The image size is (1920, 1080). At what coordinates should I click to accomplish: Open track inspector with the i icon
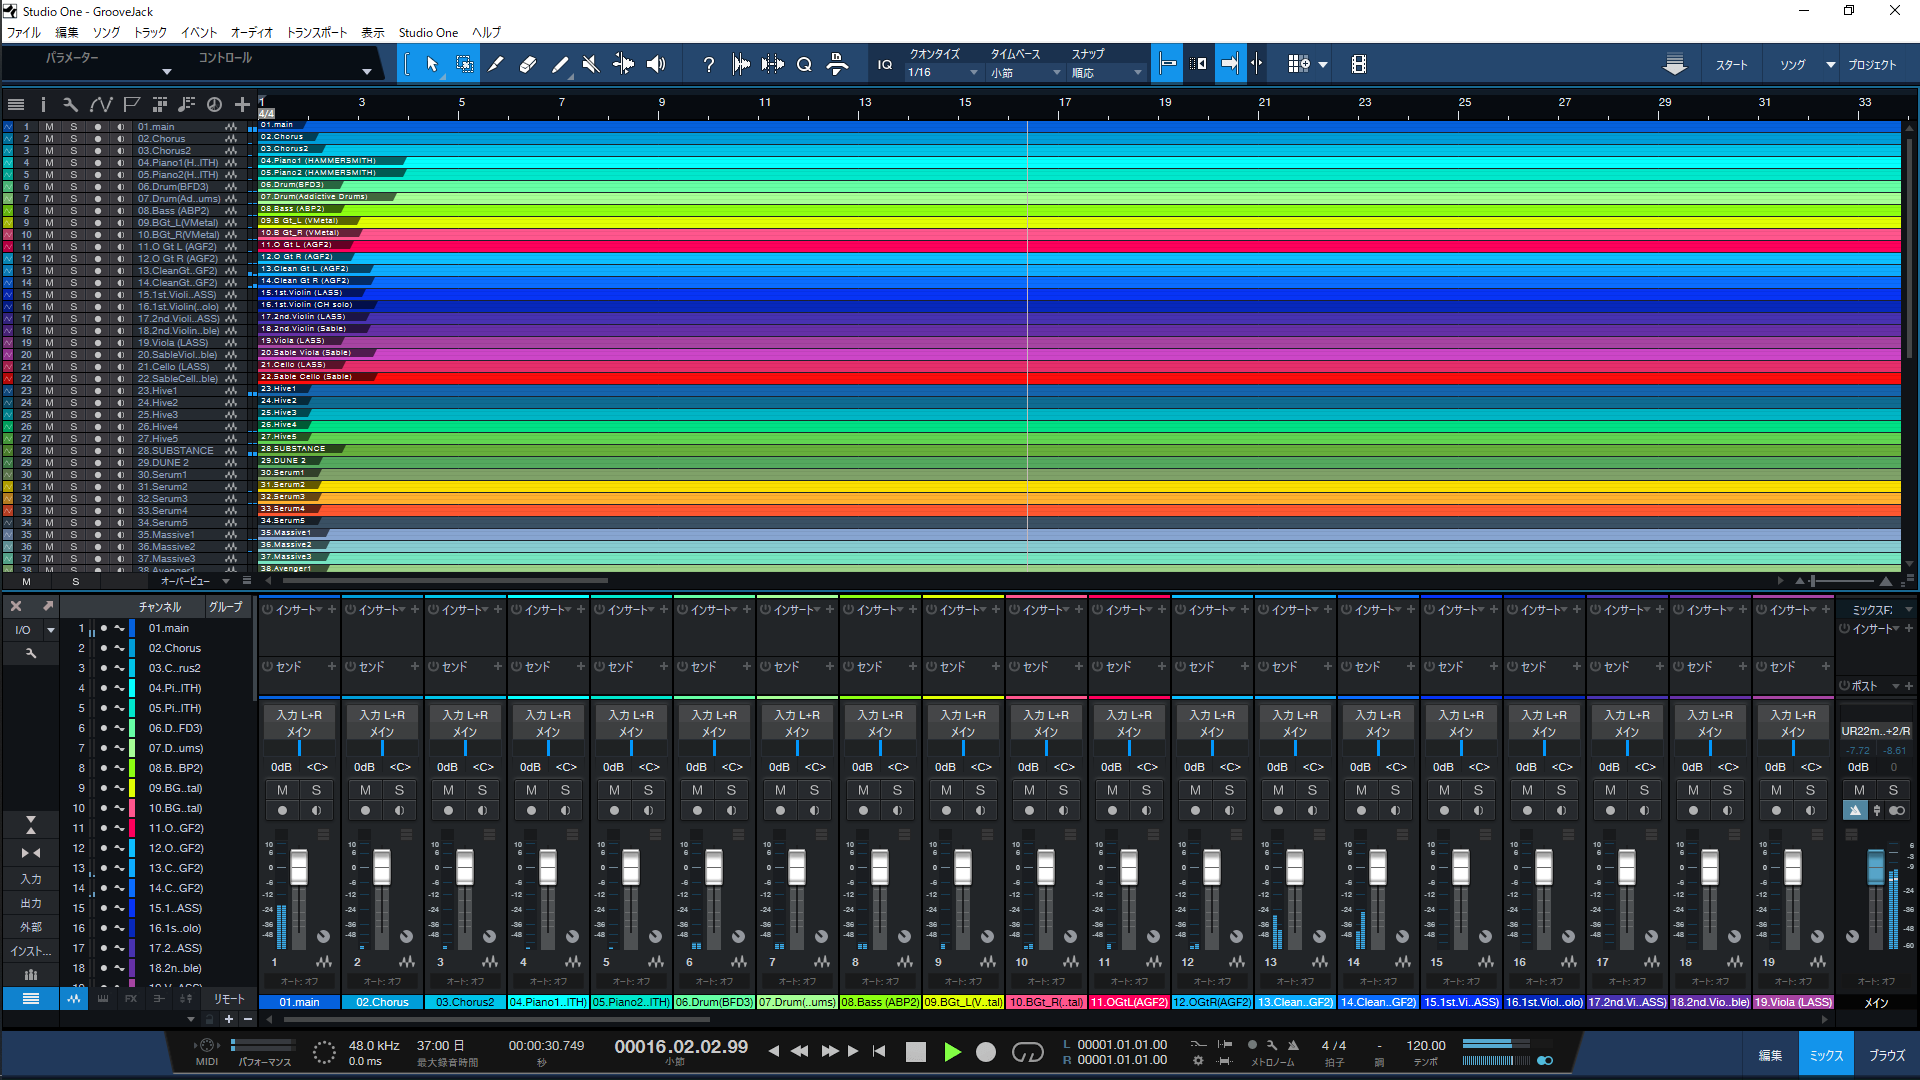coord(43,104)
